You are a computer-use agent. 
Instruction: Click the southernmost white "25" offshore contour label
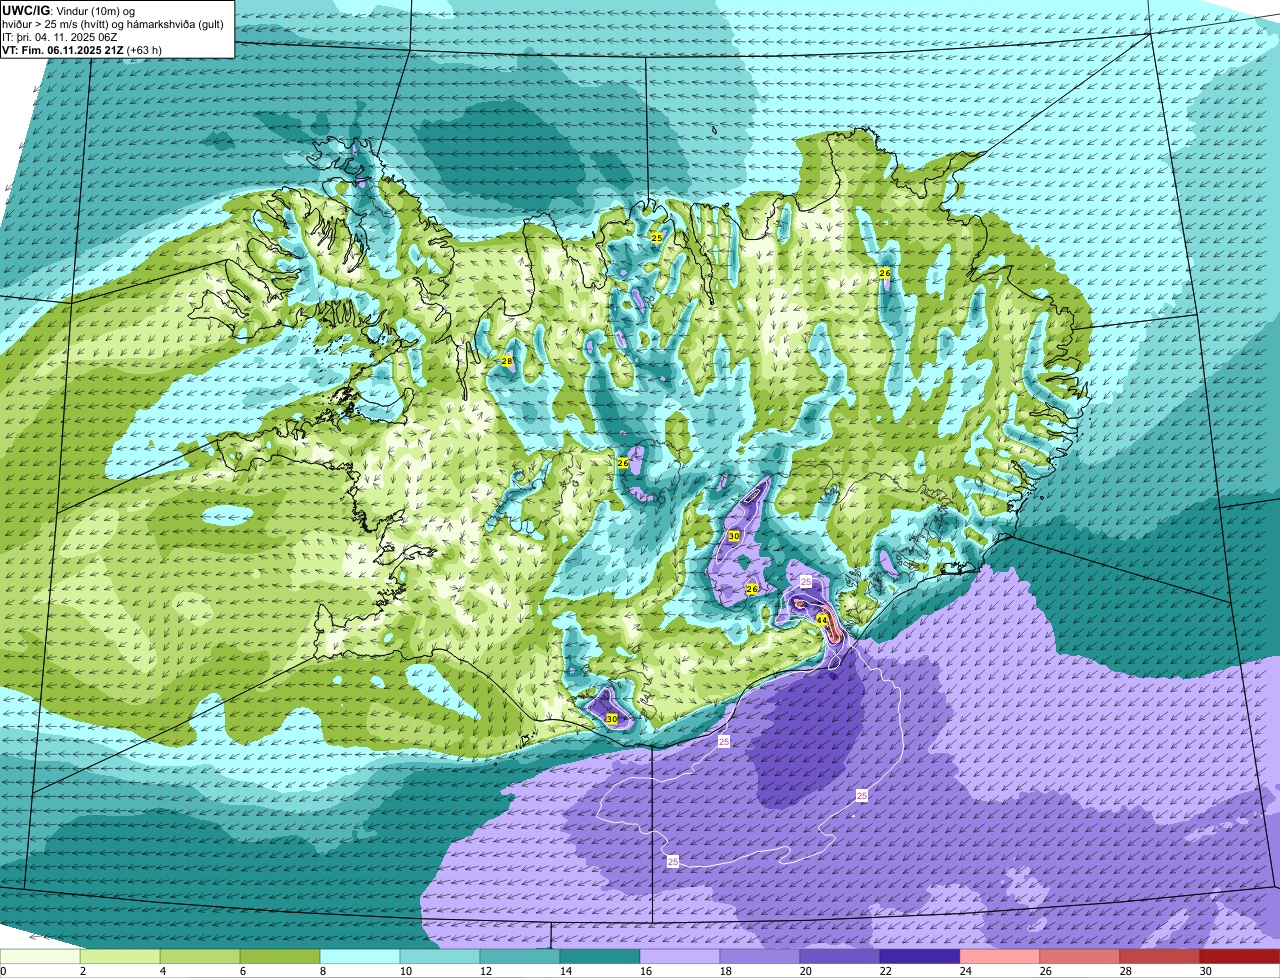point(672,861)
